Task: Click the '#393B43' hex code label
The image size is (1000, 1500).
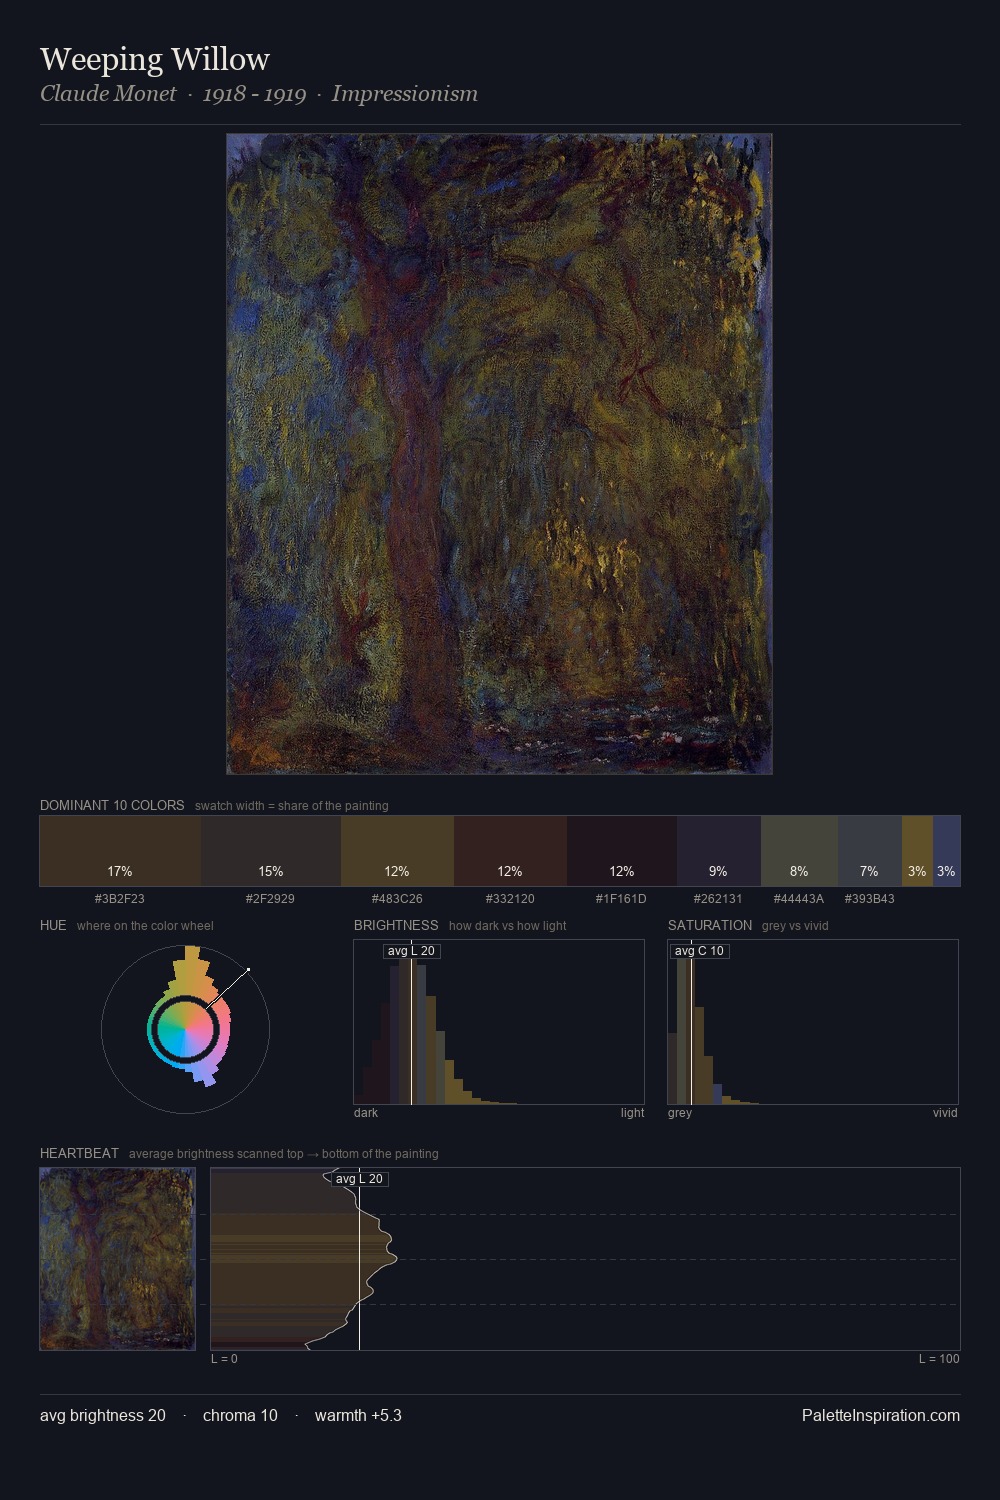Action: [x=870, y=898]
